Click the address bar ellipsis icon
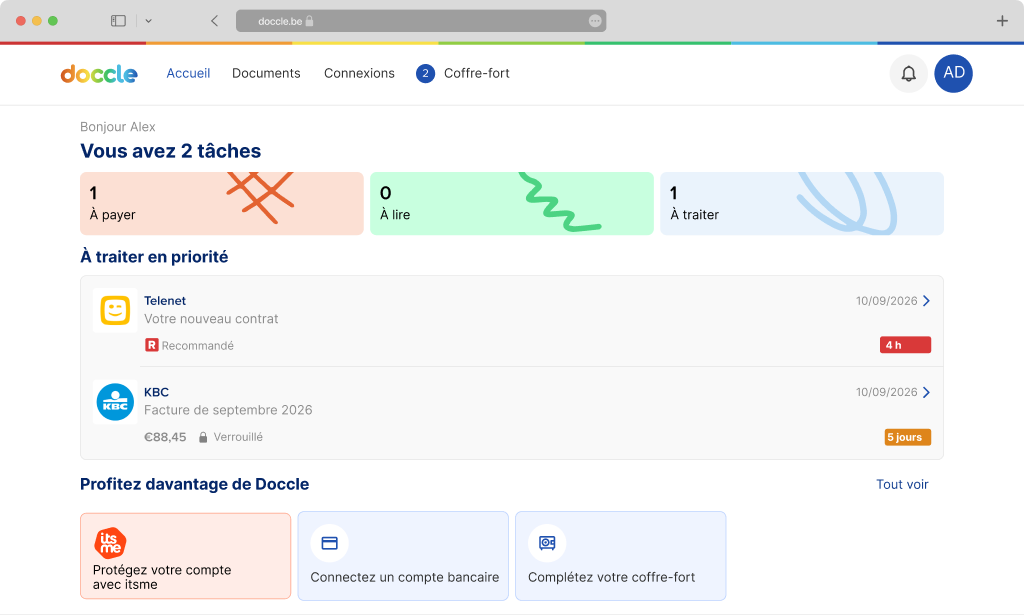Image resolution: width=1024 pixels, height=615 pixels. pyautogui.click(x=595, y=21)
